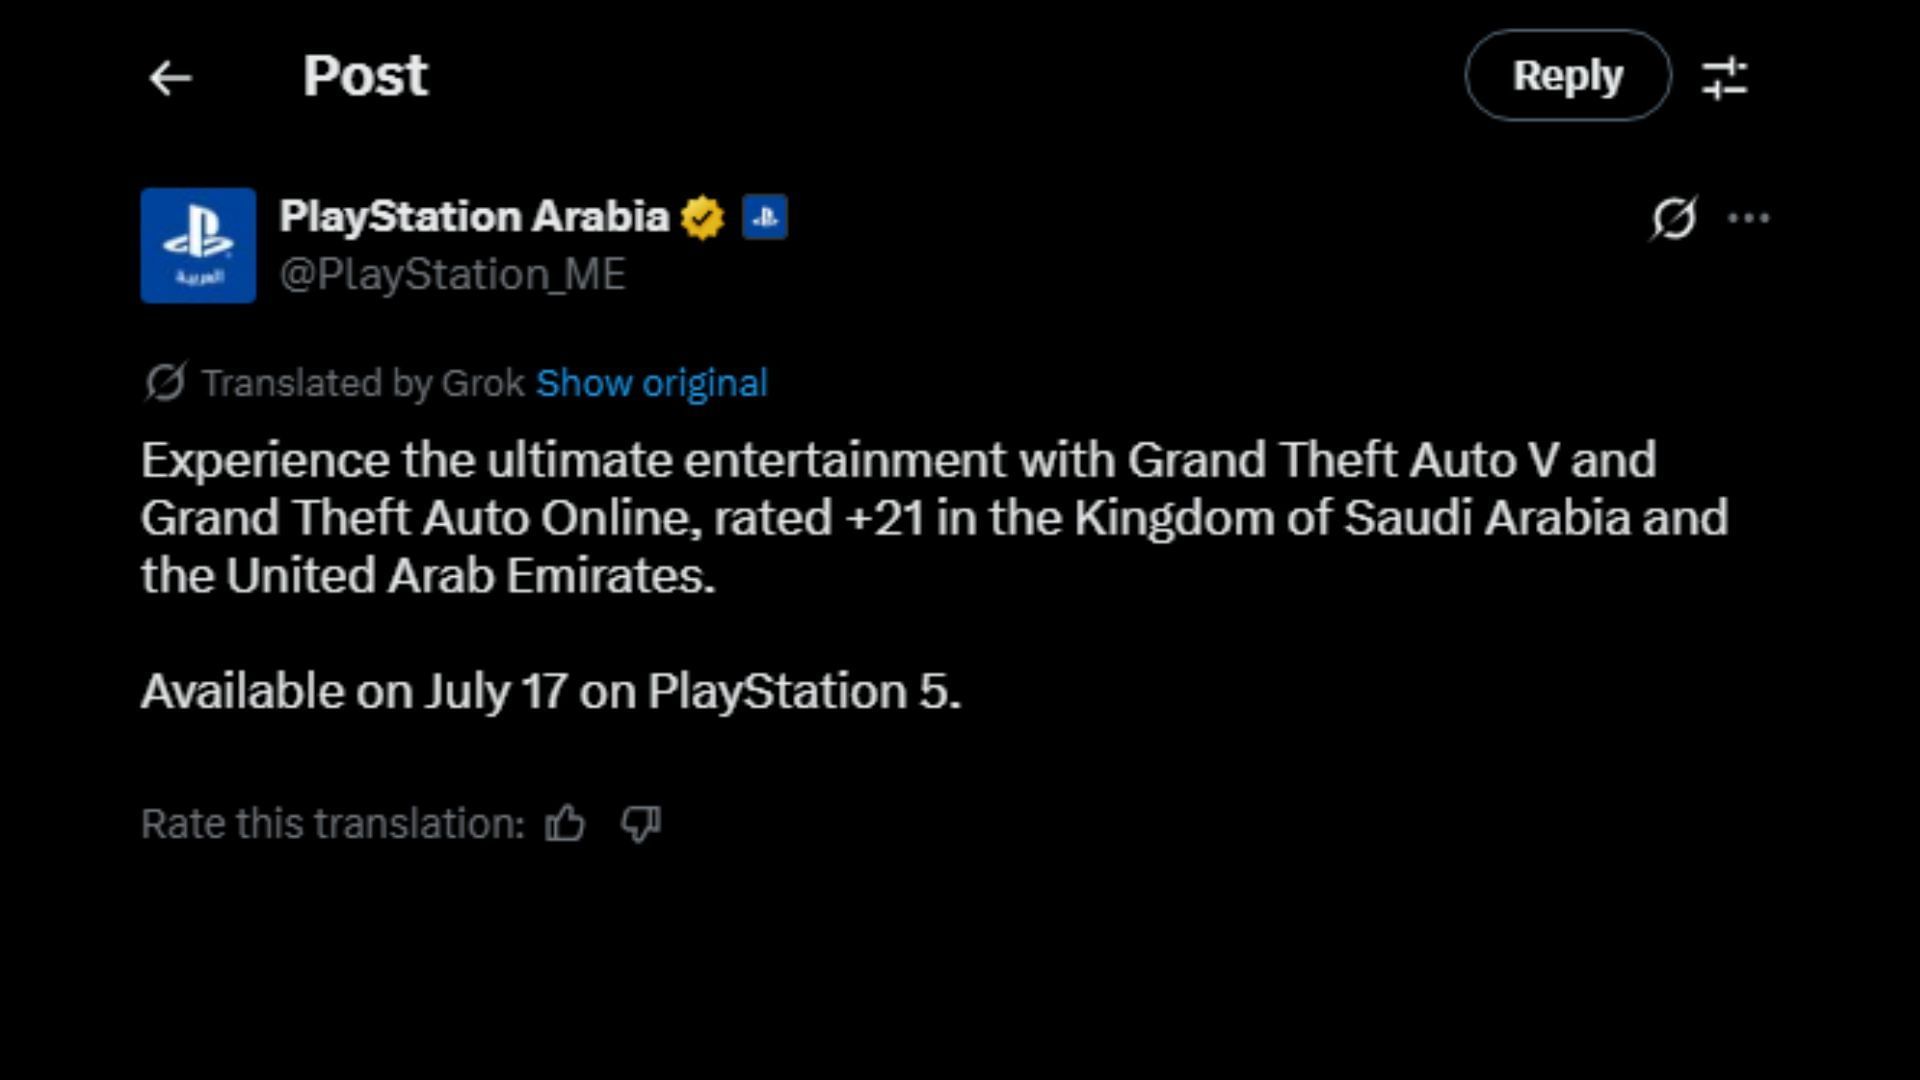Click the PlayStation Arabia display name
Screen dimensions: 1920x1080
coord(473,217)
